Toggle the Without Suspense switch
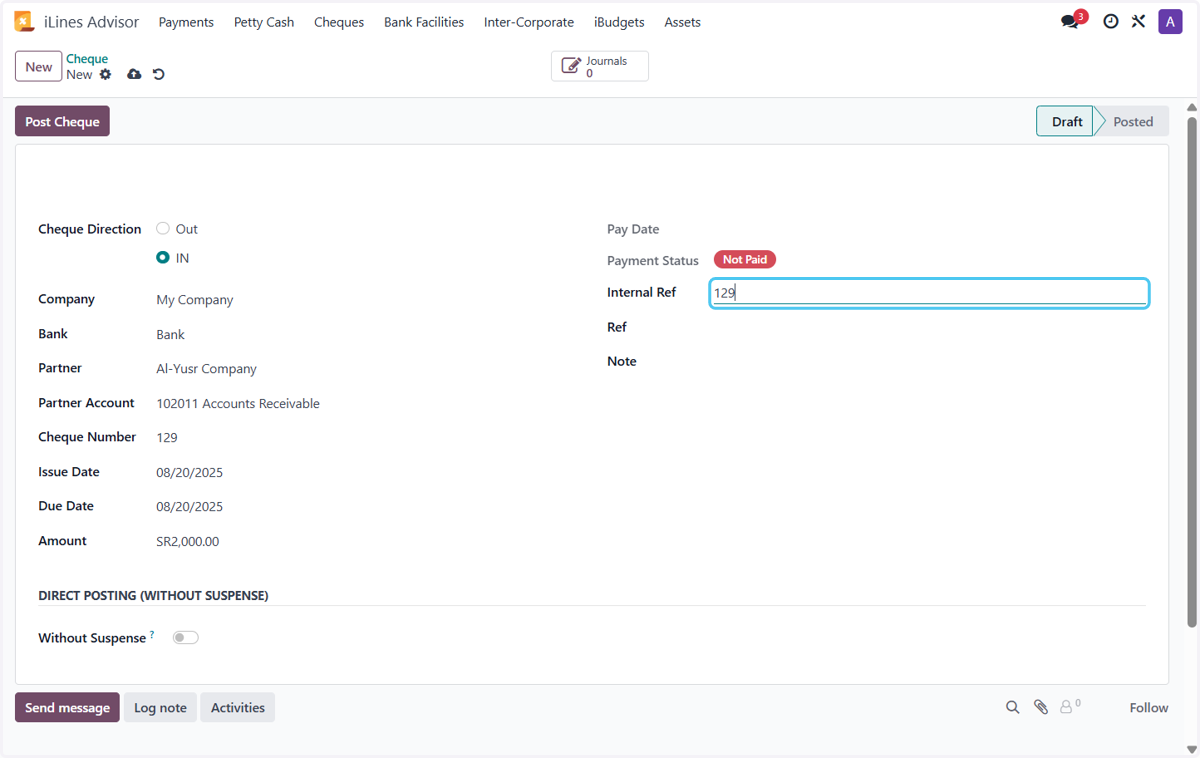 click(x=186, y=637)
